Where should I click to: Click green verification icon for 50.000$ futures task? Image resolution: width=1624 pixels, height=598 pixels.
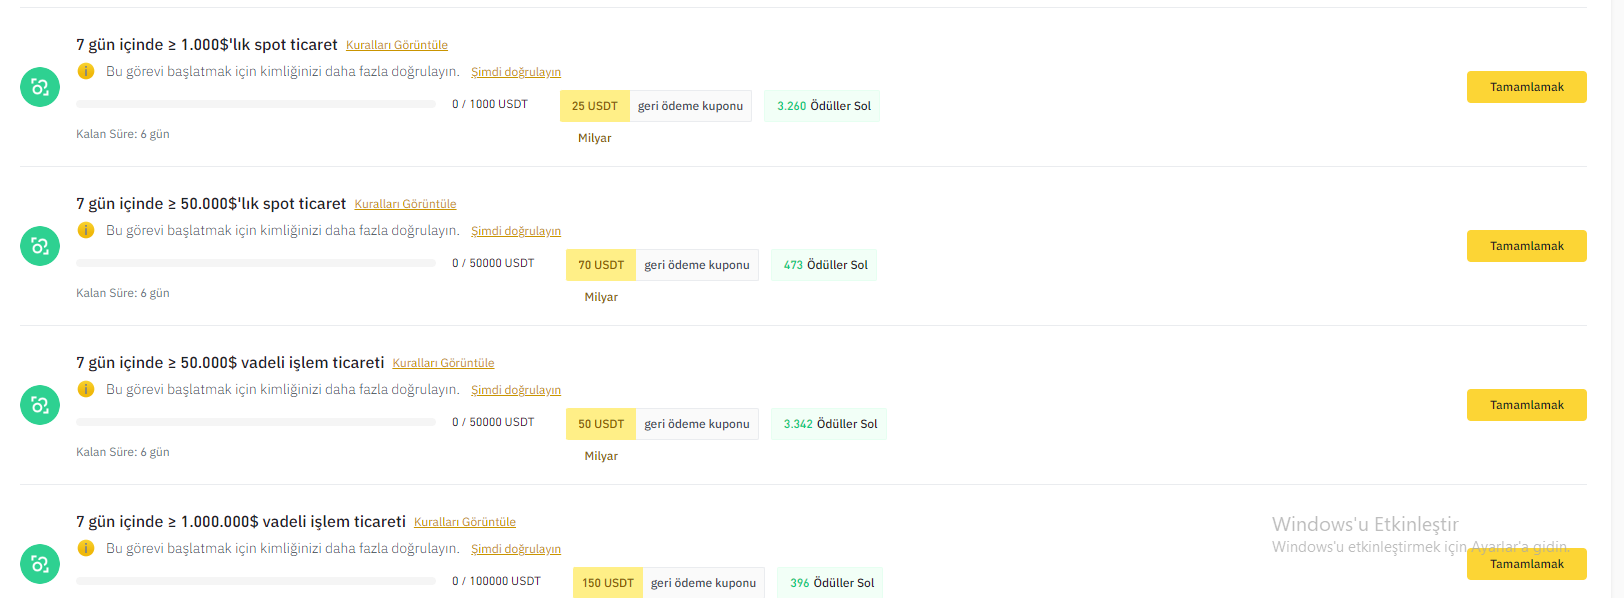(40, 405)
